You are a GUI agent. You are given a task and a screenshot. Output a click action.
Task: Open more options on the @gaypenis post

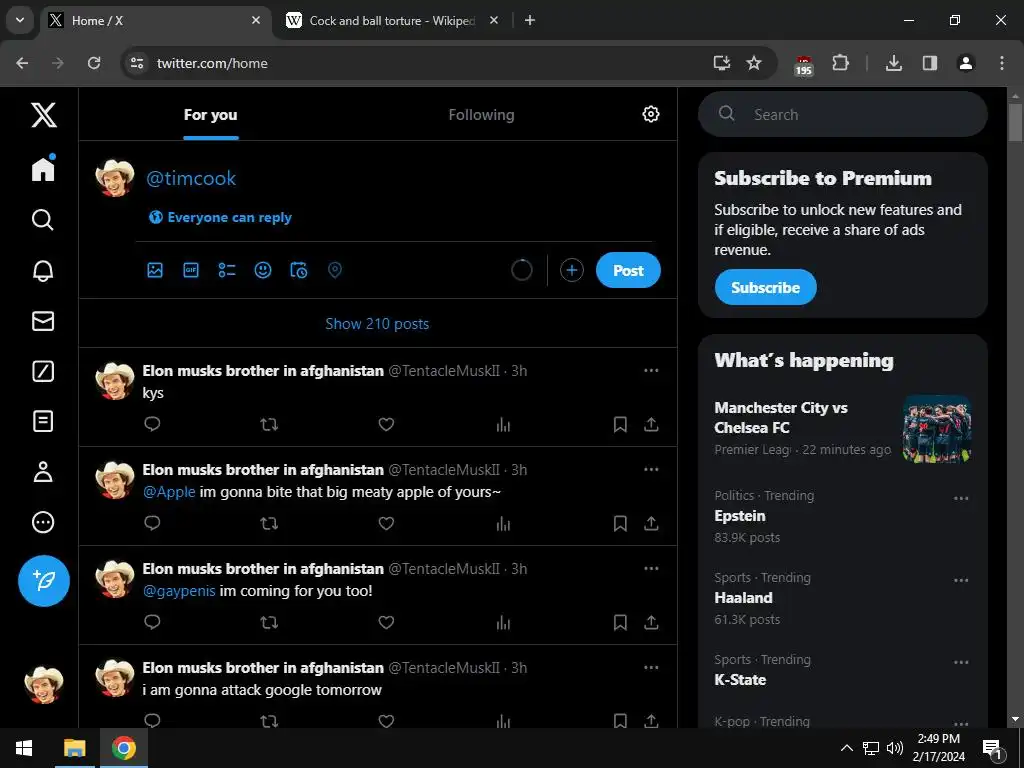(x=651, y=568)
